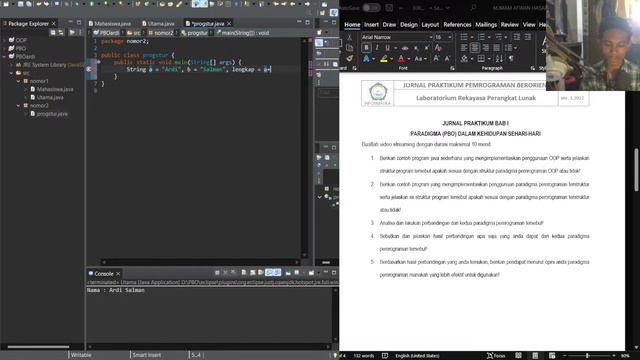The width and height of the screenshot is (640, 360).
Task: Open the Layout ribbon tab in Word
Action: [430, 25]
